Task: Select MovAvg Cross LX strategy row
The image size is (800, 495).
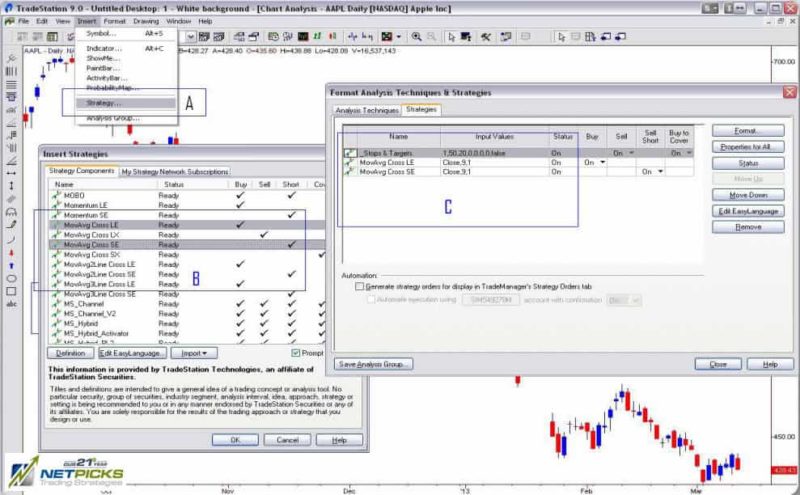Action: tap(187, 235)
